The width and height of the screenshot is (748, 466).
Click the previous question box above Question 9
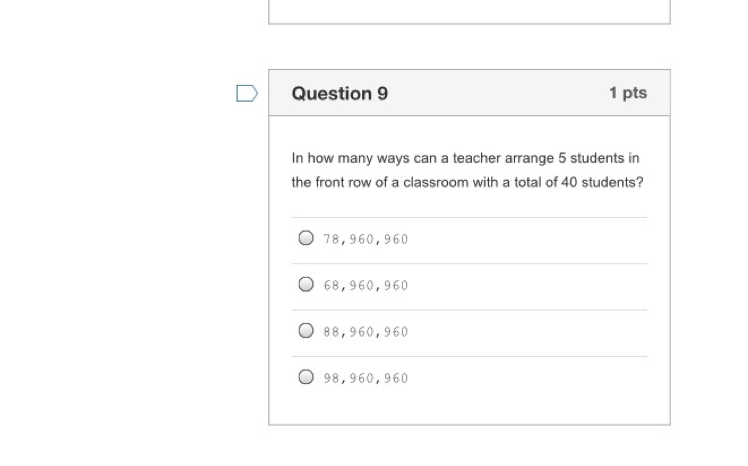tap(469, 10)
